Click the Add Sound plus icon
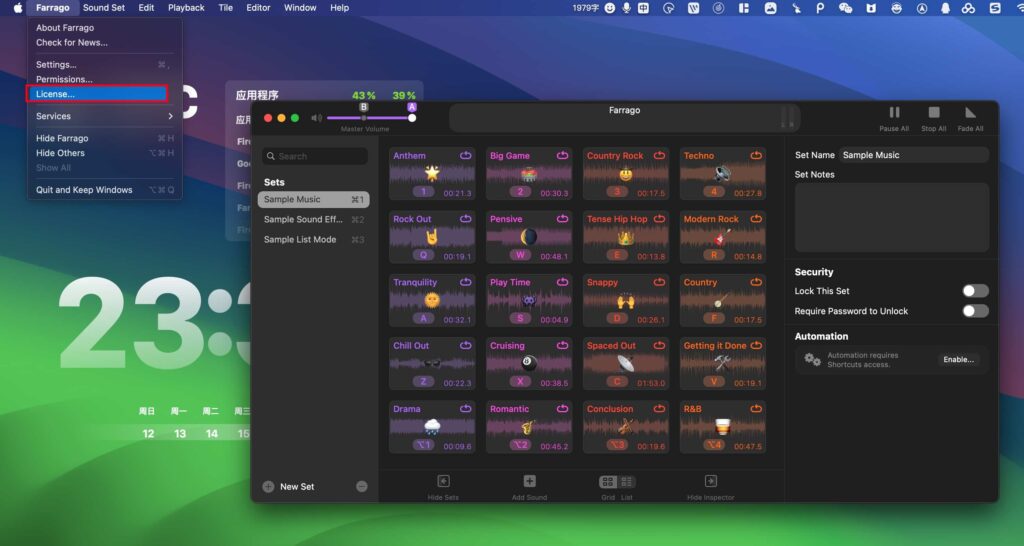 point(530,481)
